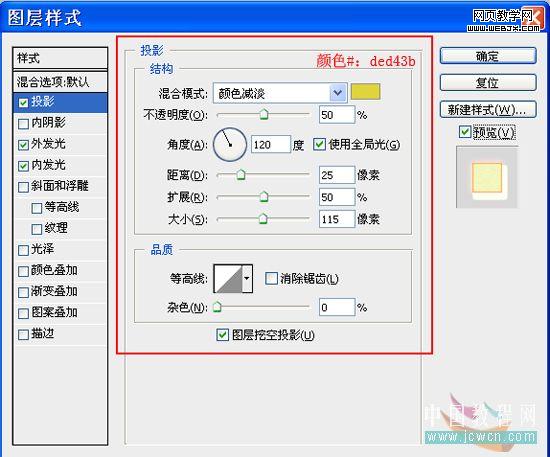Click the 新建样式(W)... button
This screenshot has width=550, height=457.
point(488,109)
